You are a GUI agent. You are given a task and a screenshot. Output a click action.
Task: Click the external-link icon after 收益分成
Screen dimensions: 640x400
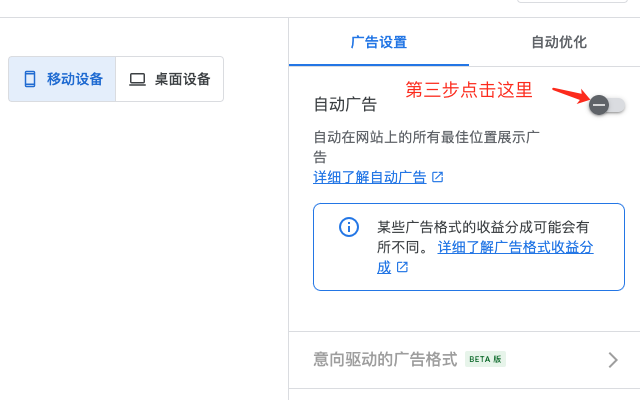[x=402, y=267]
